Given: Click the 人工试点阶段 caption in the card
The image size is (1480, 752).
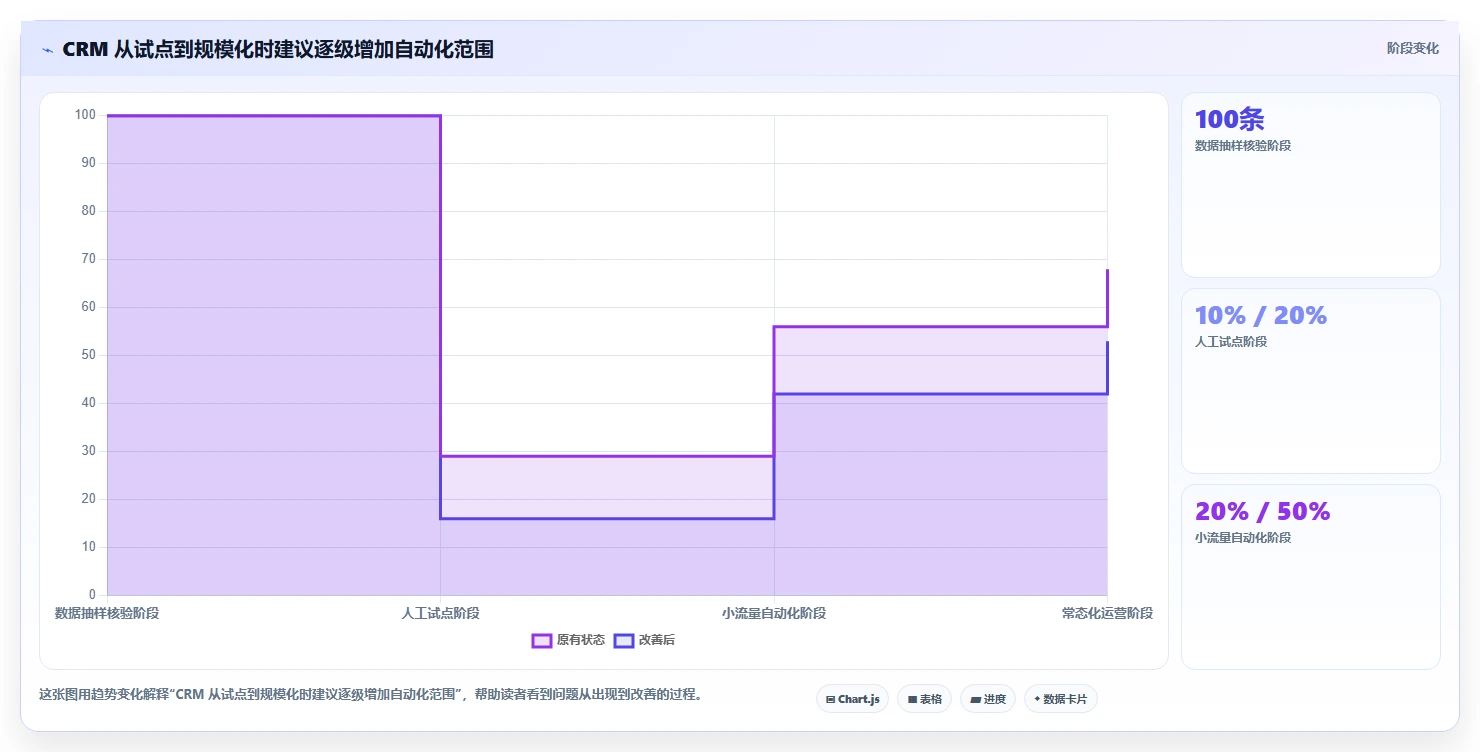Looking at the screenshot, I should coord(1231,341).
